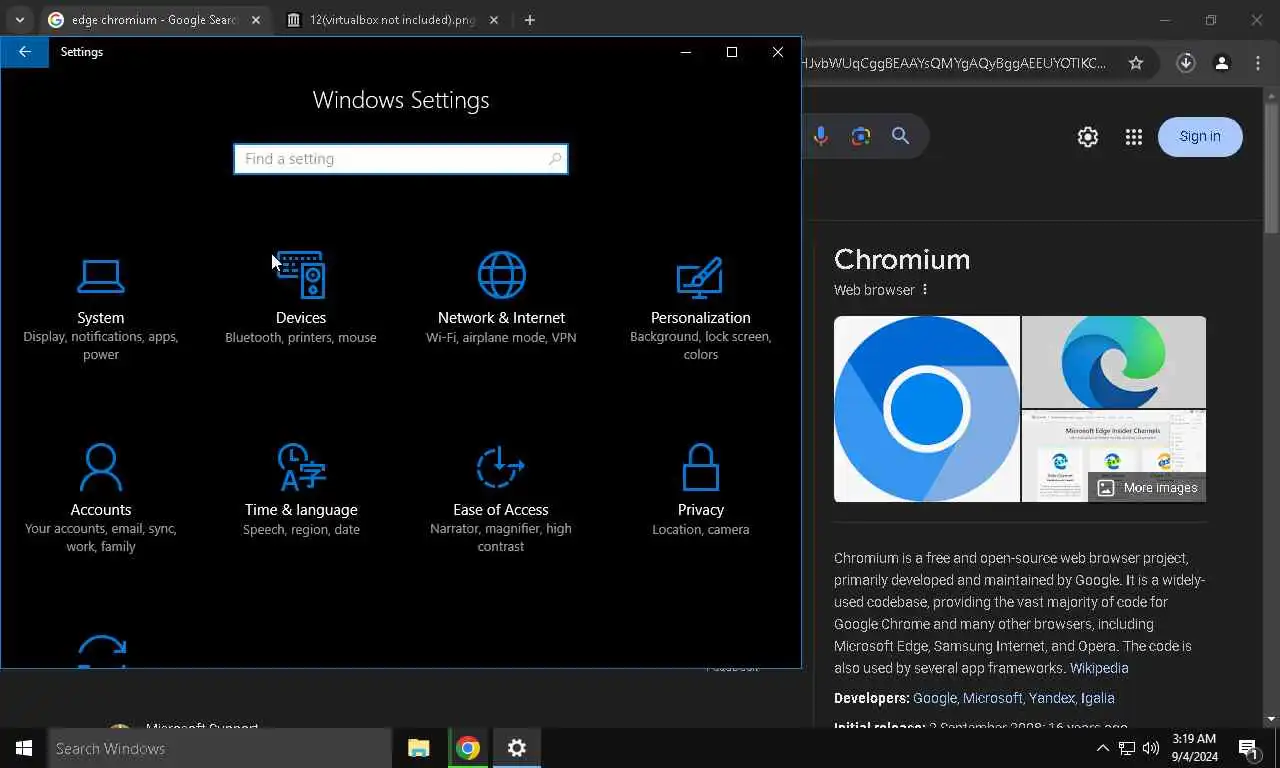Bookmark this page with the star icon
The image size is (1280, 768).
[x=1136, y=63]
